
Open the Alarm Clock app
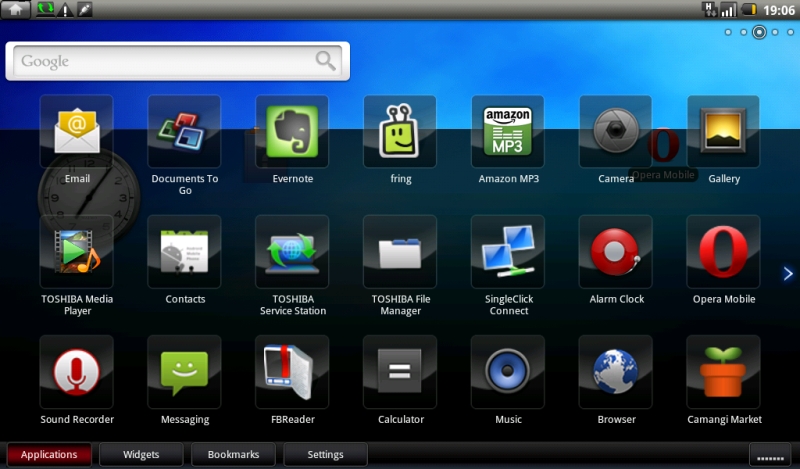615,252
